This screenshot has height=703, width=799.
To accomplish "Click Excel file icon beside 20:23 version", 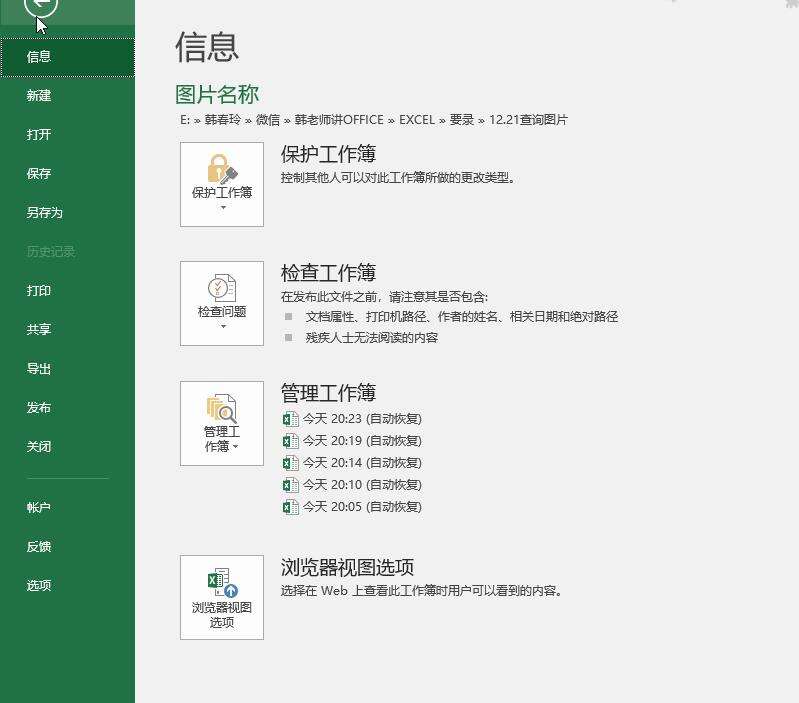I will 290,419.
